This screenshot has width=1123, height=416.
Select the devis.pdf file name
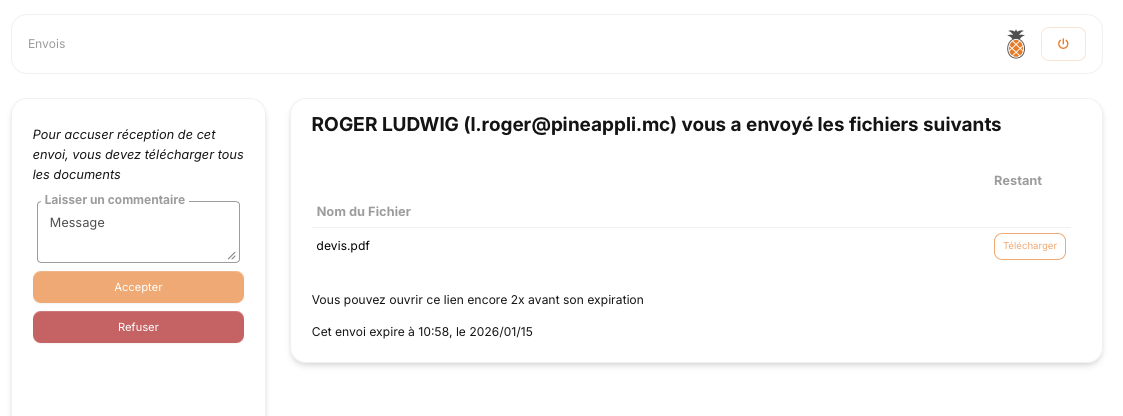(343, 246)
